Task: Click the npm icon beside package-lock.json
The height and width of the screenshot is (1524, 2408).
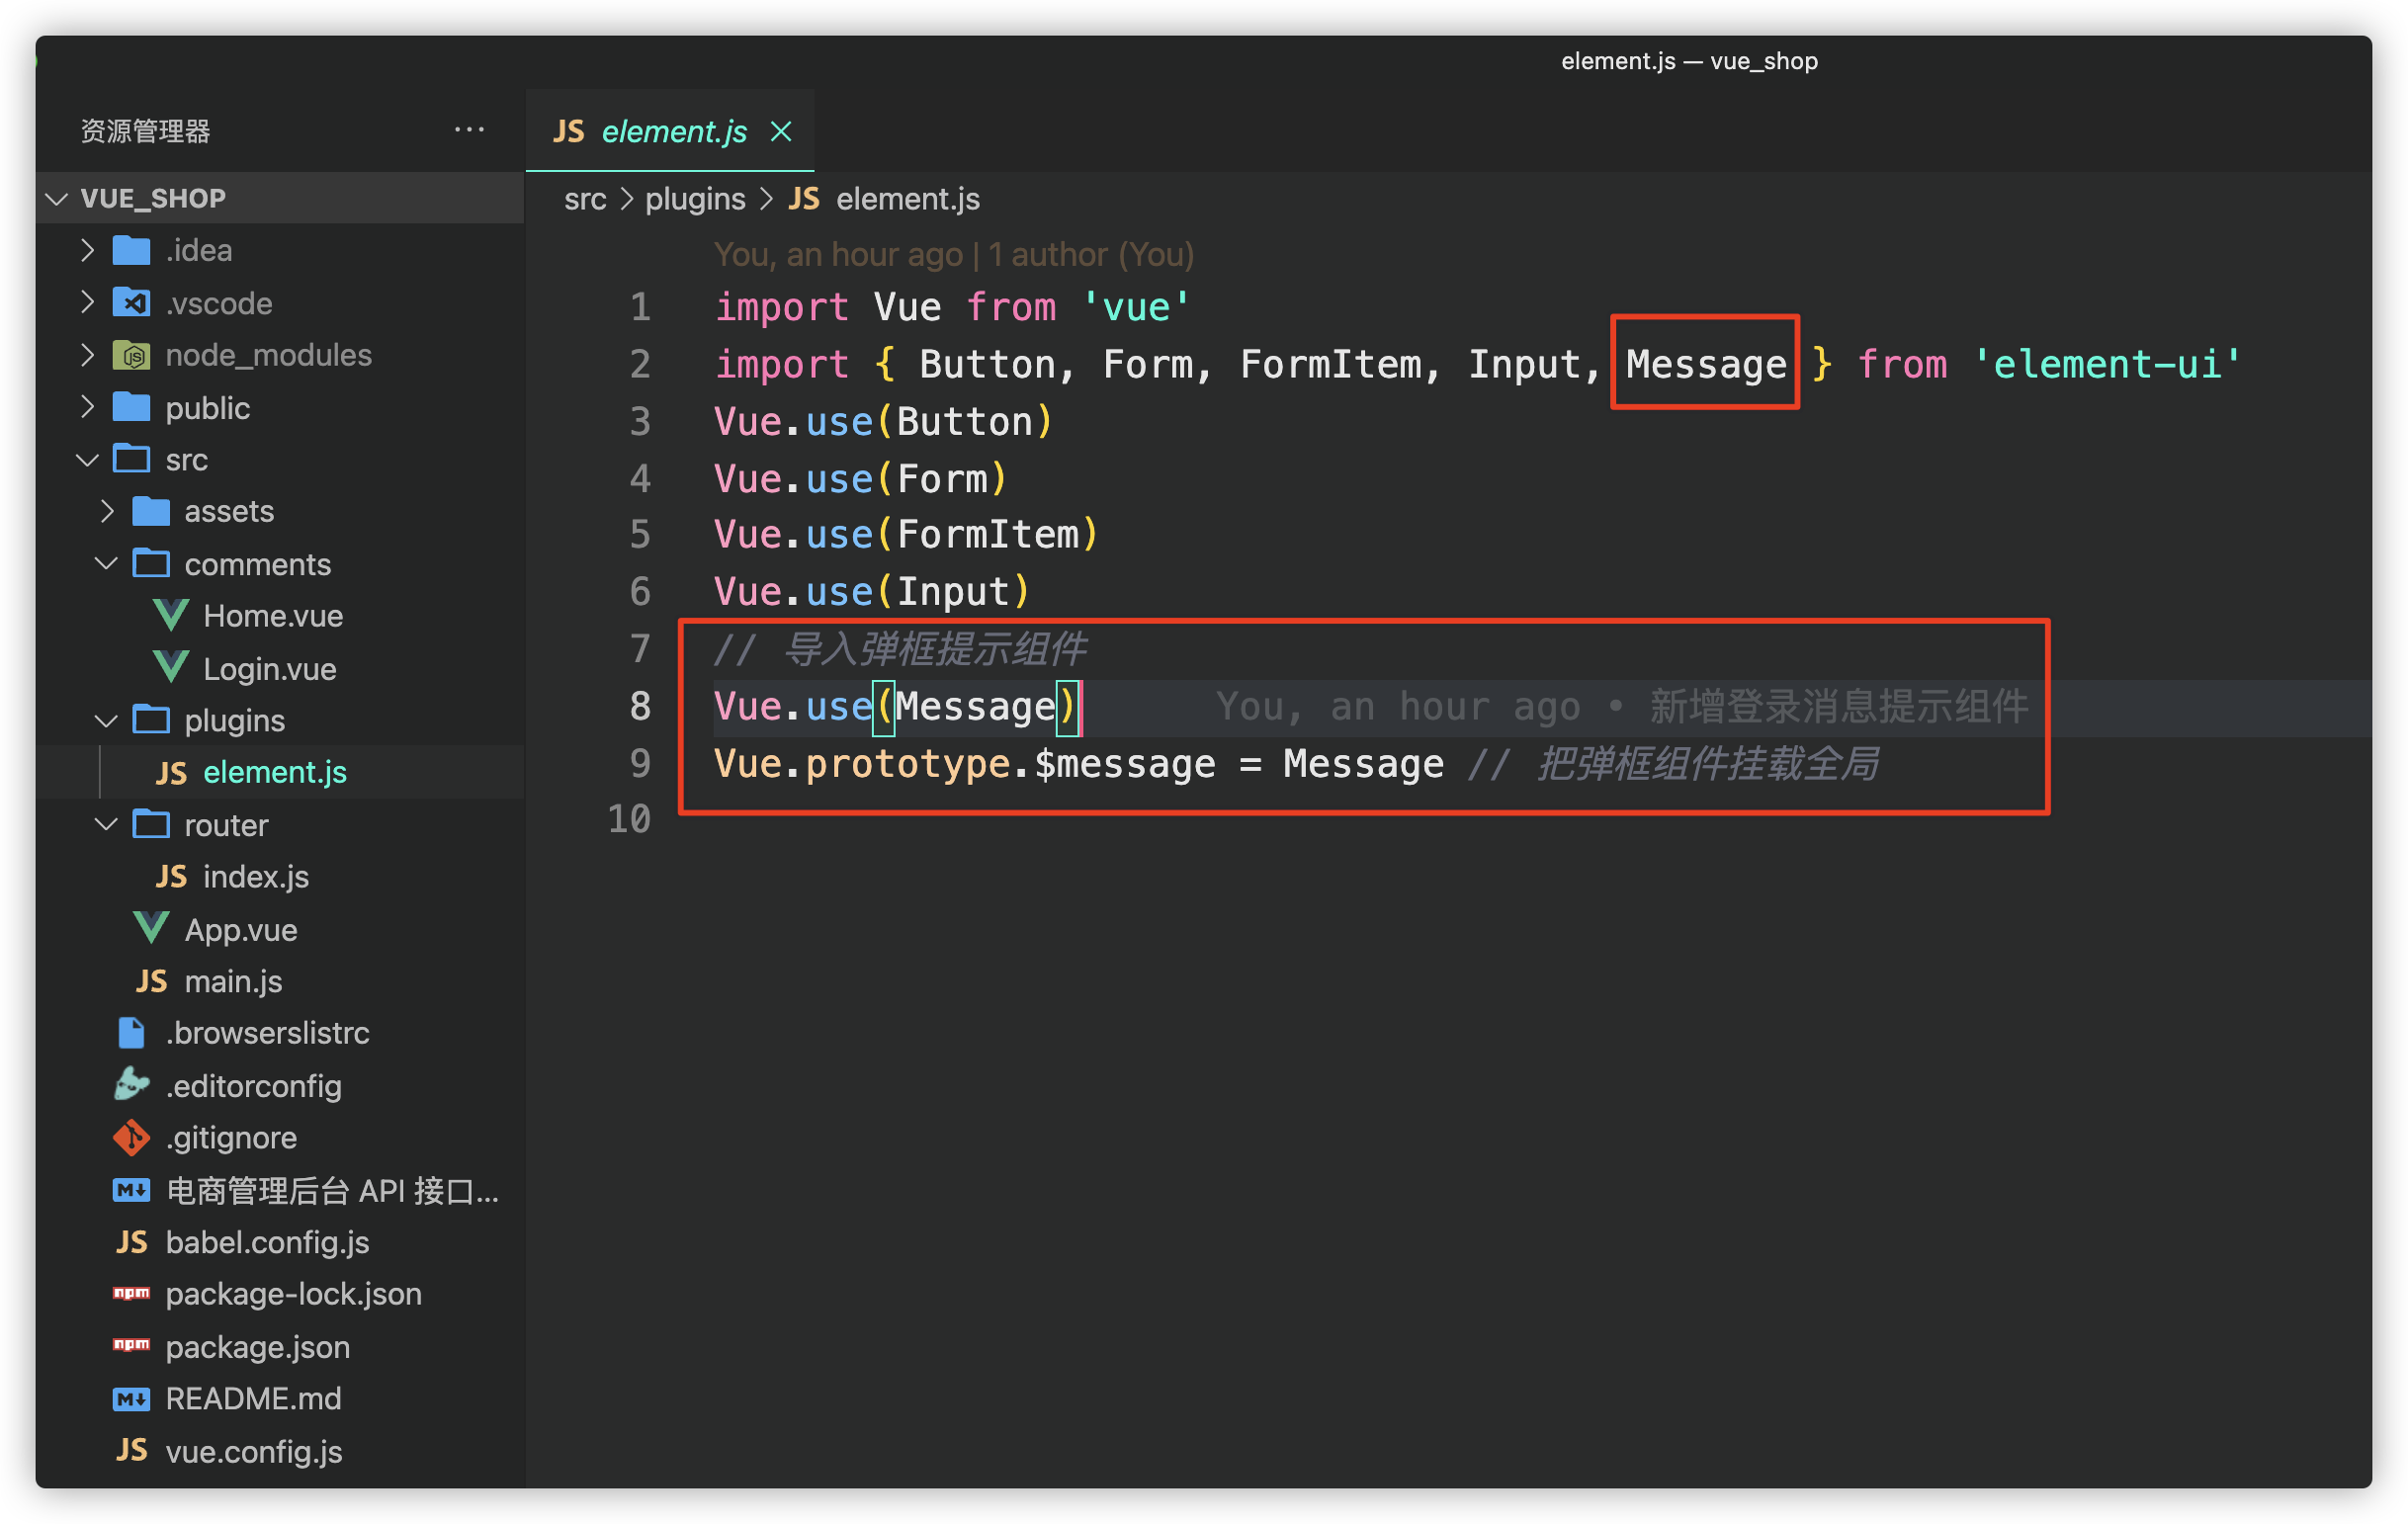Action: click(x=131, y=1293)
